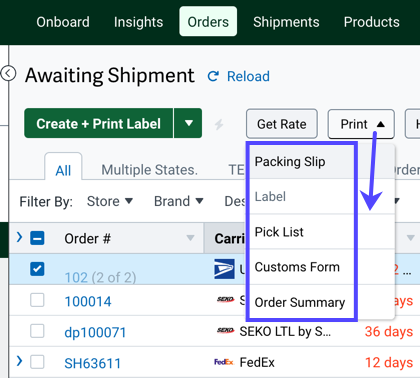Toggle the select-all orders header checkbox
Image resolution: width=420 pixels, height=378 pixels.
37,238
